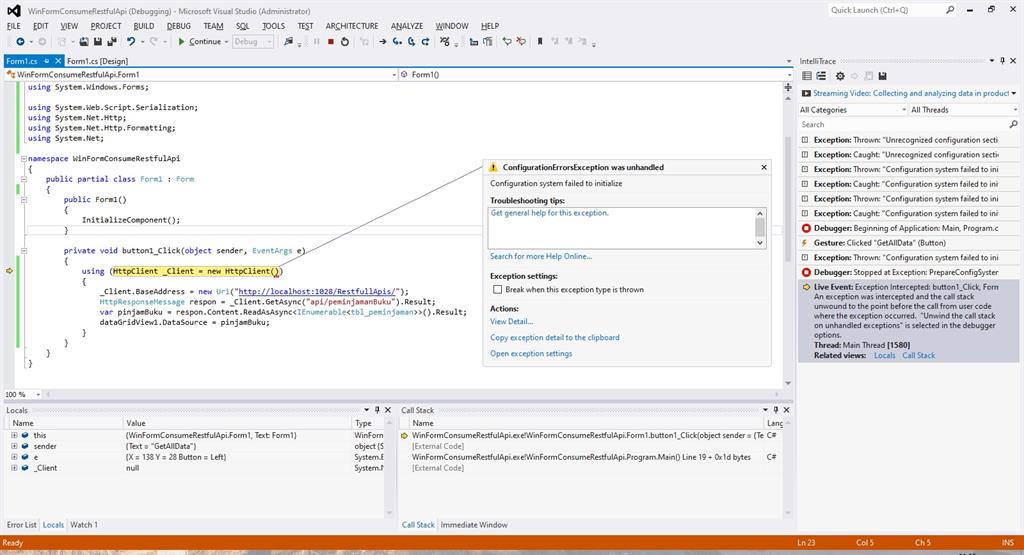1024x555 pixels.
Task: Open the Form1() member dropdown
Action: [x=595, y=74]
